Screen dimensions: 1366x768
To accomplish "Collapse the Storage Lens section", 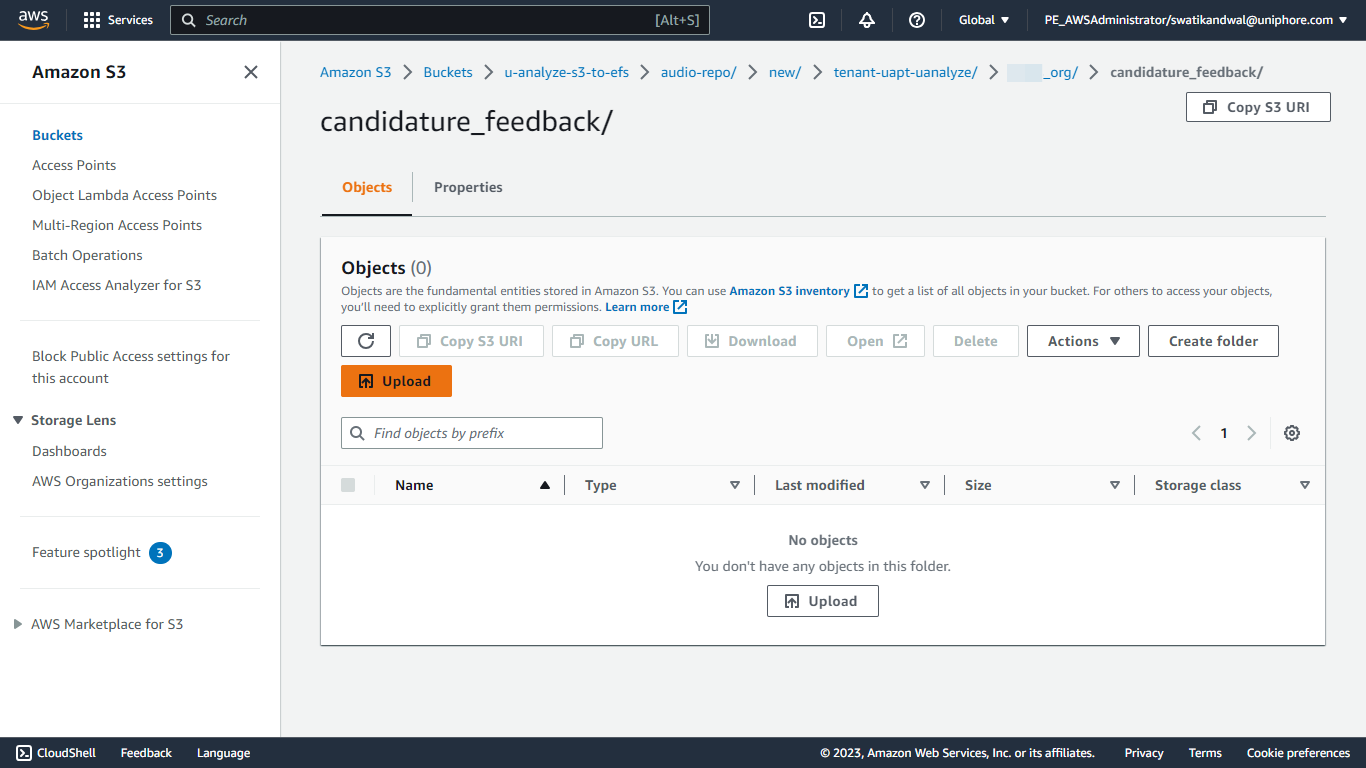I will (18, 420).
